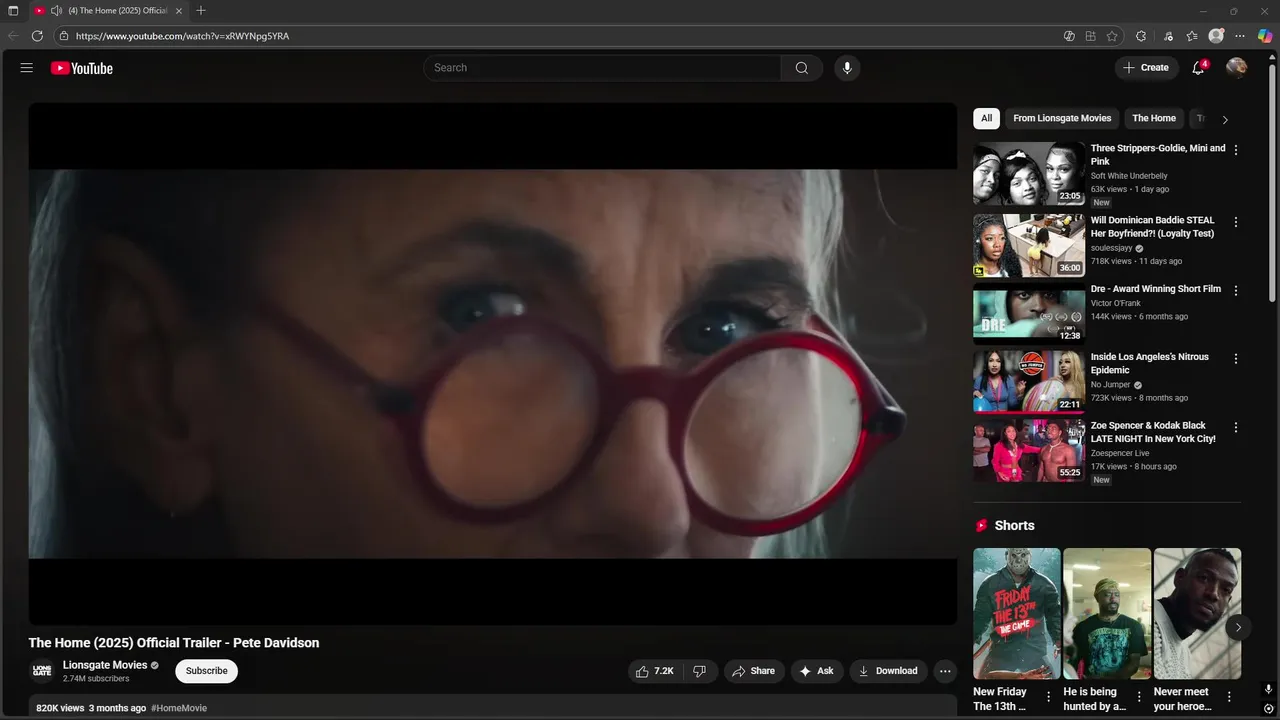Open the YouTube hamburger guide menu

point(27,68)
